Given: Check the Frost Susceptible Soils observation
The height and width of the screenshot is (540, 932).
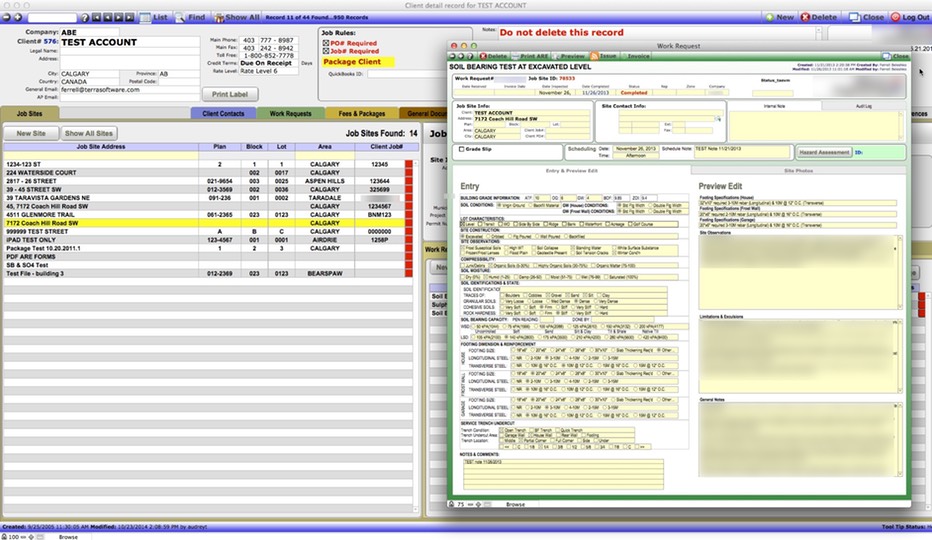Looking at the screenshot, I should click(x=464, y=247).
